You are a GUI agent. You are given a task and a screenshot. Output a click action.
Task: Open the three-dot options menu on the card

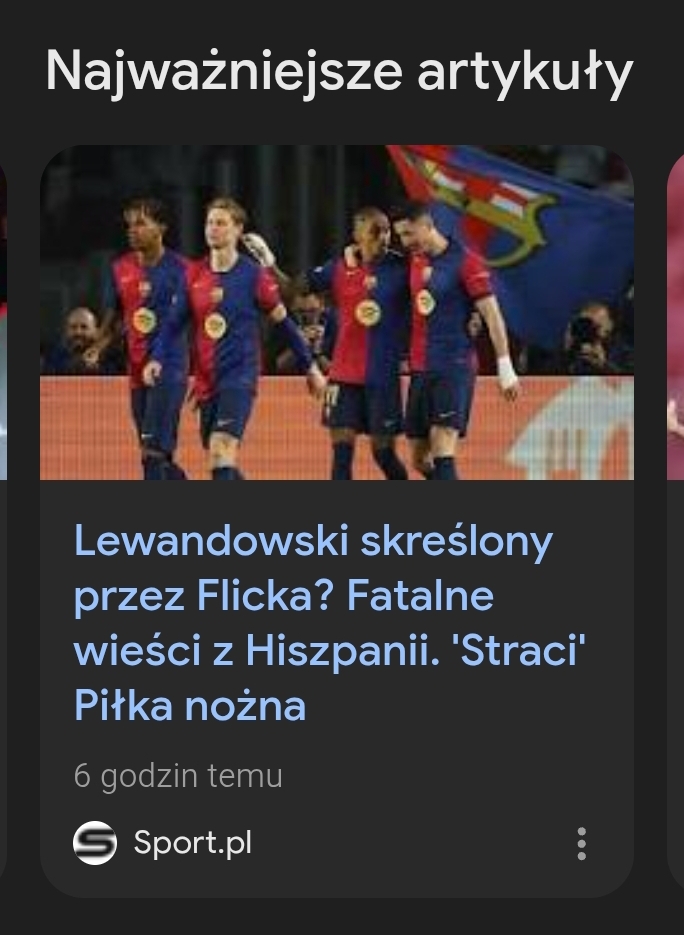[x=581, y=843]
